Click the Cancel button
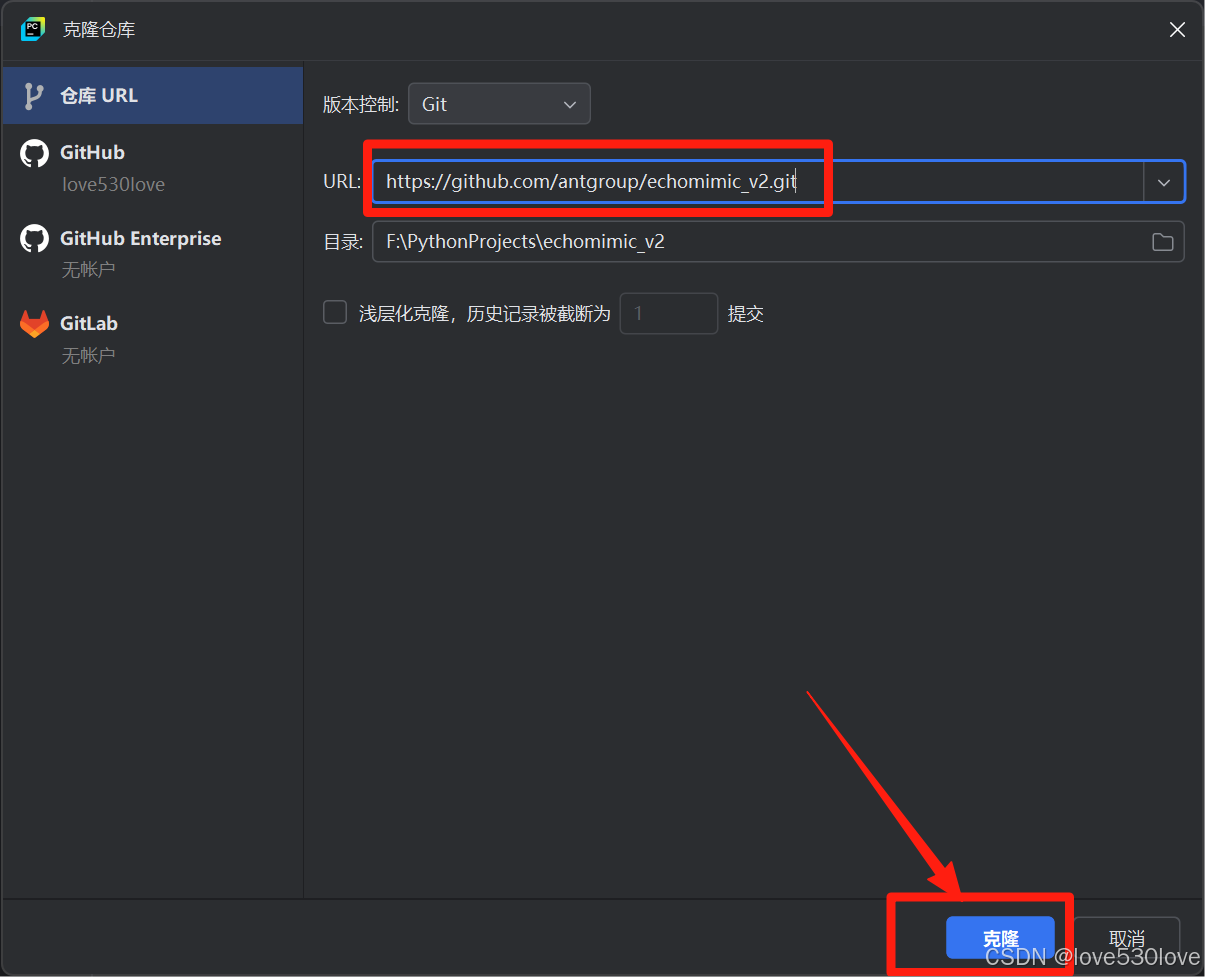The height and width of the screenshot is (977, 1205). point(1127,938)
